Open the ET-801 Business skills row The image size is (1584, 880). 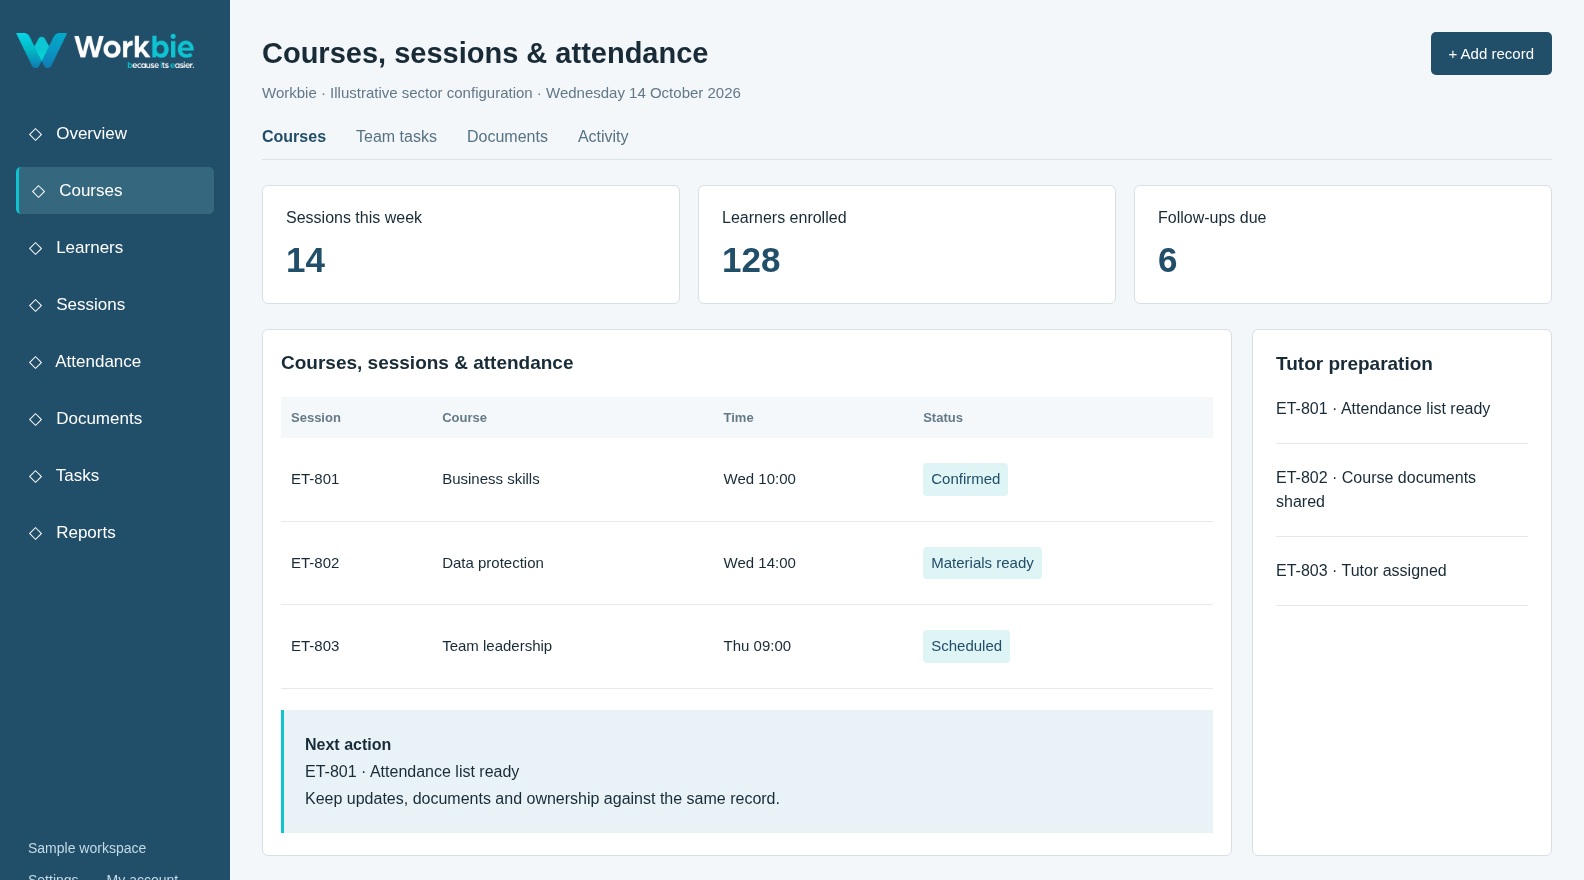pos(747,480)
